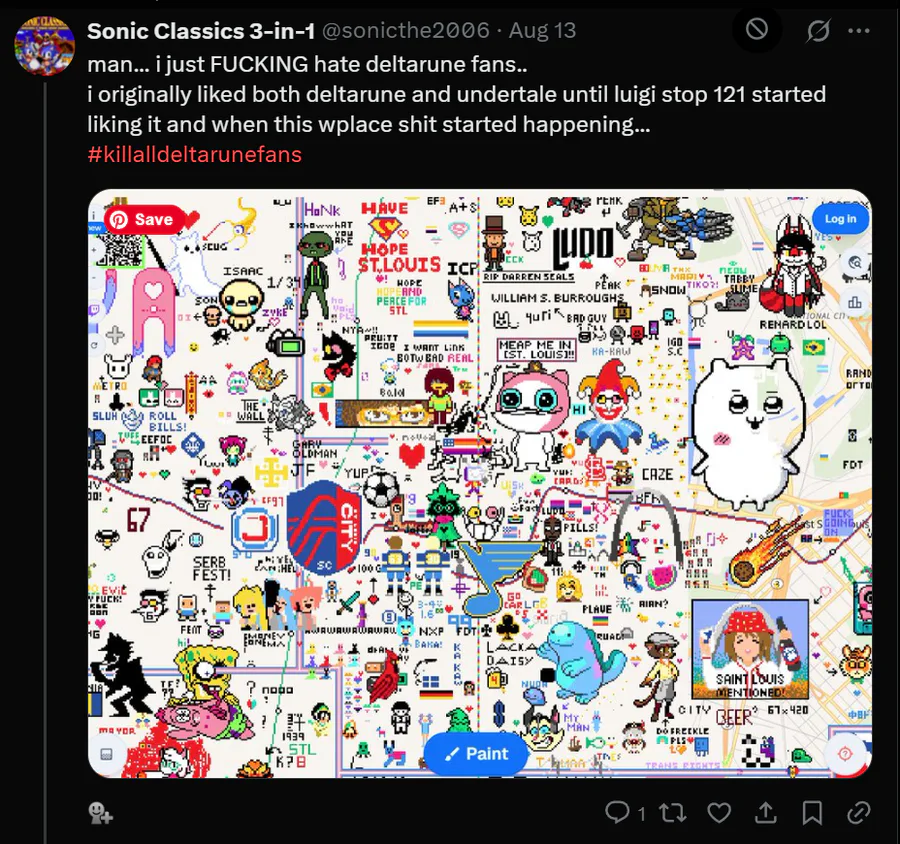Click the Pinterest Save button

coord(145,219)
